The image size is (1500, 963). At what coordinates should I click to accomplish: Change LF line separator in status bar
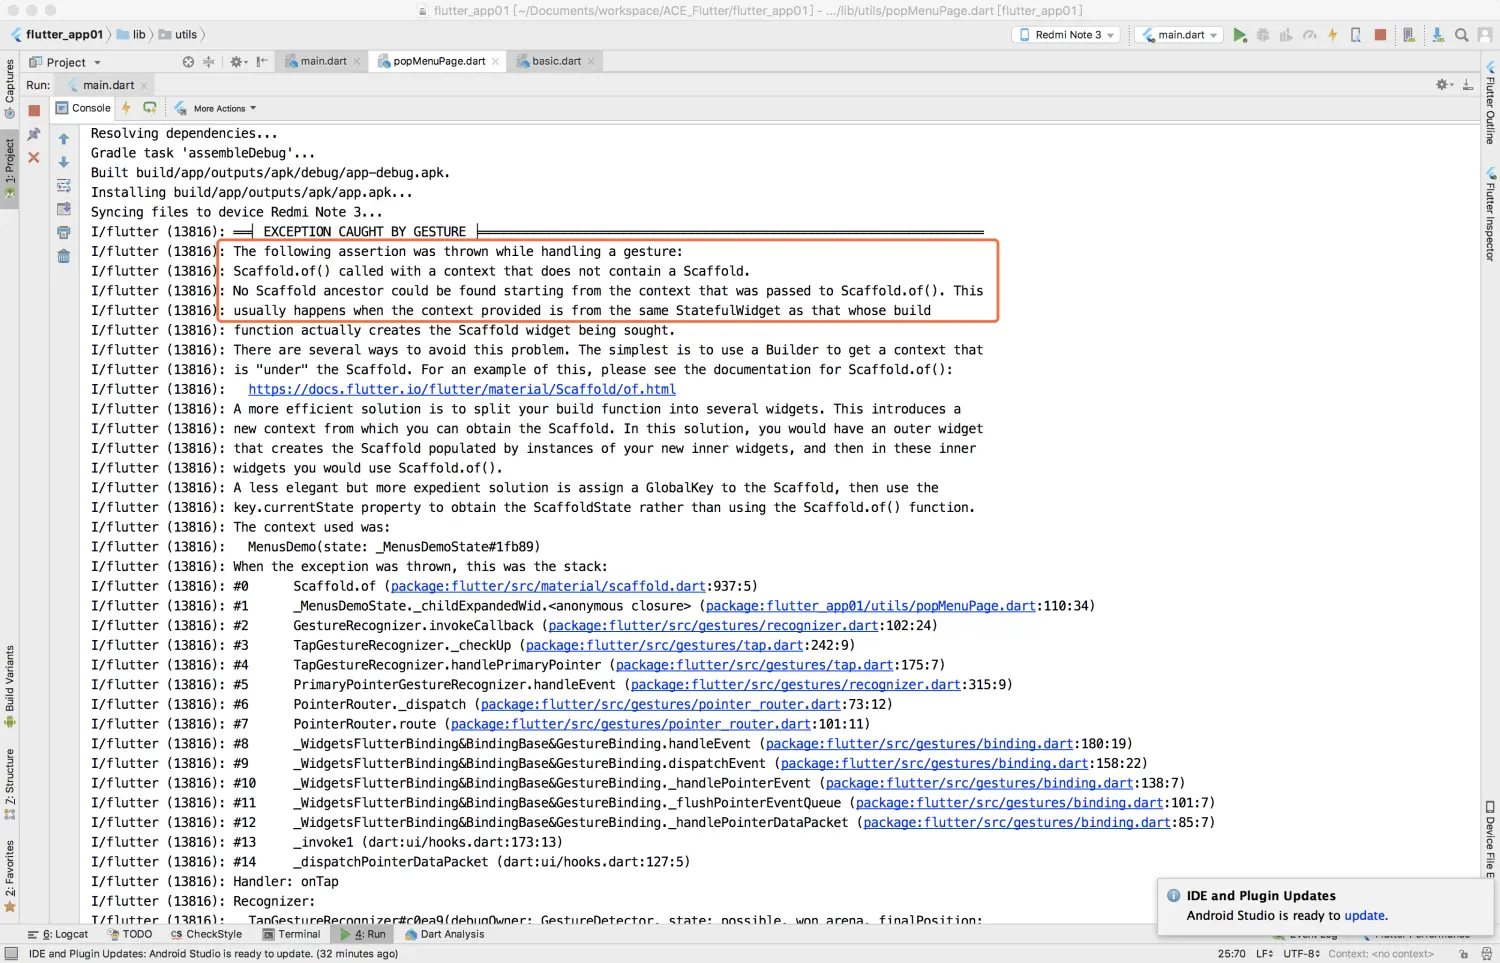coord(1265,953)
